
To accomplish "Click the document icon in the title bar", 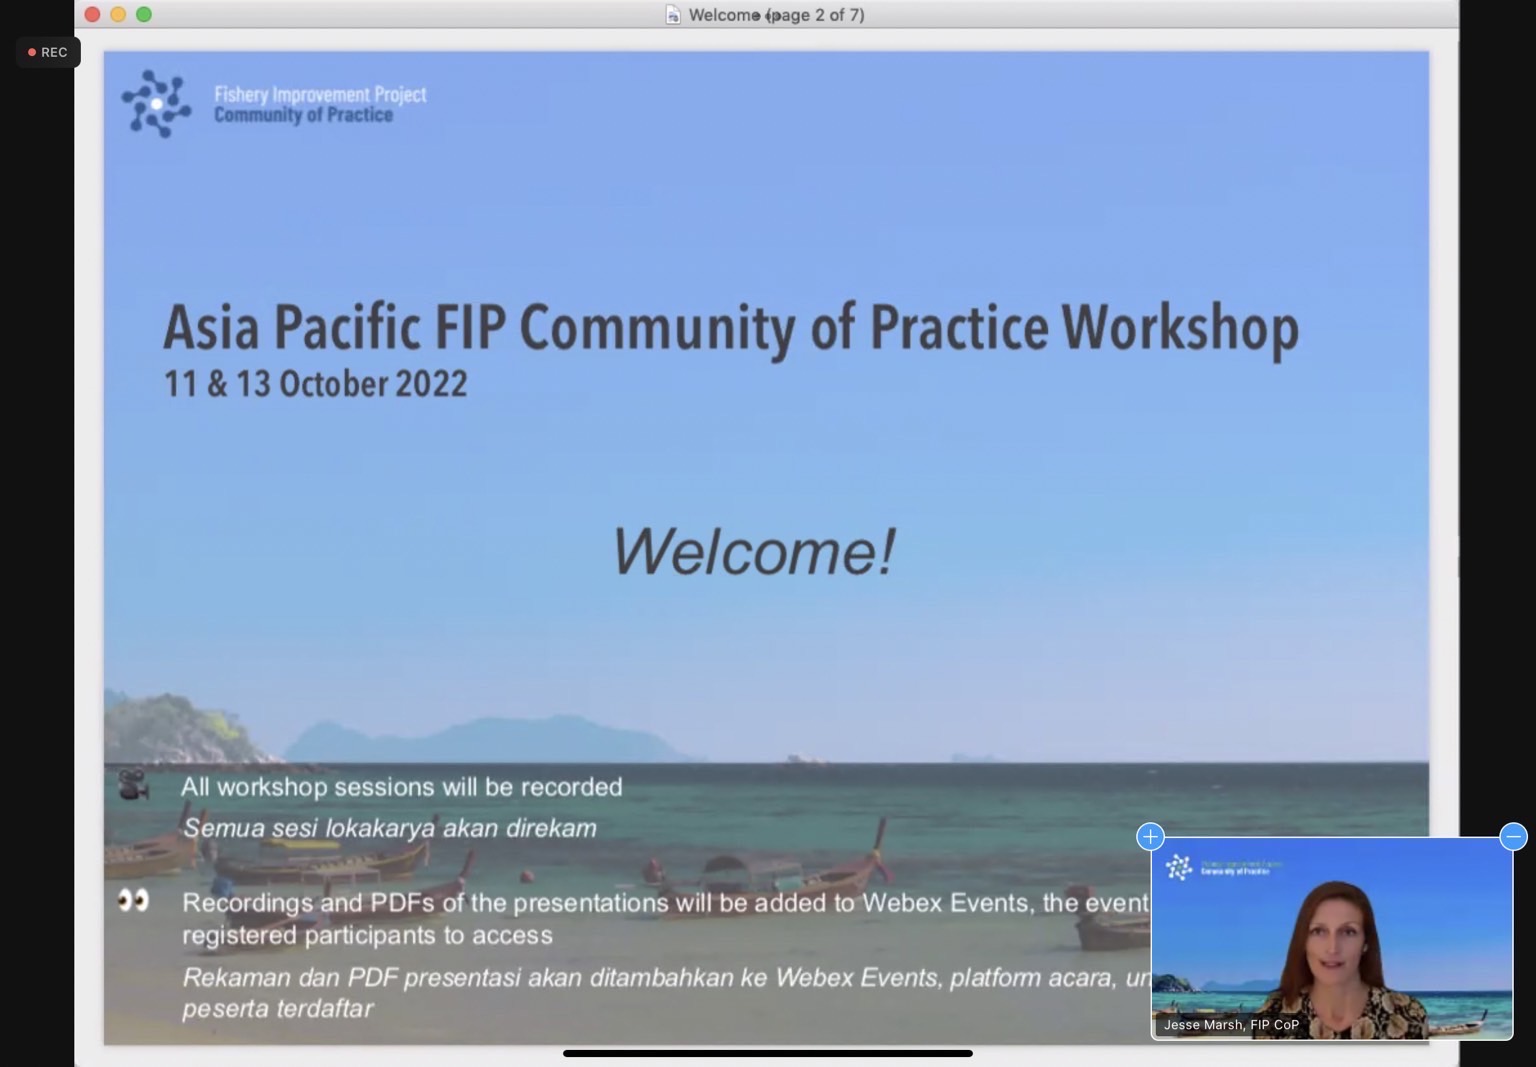I will [673, 15].
